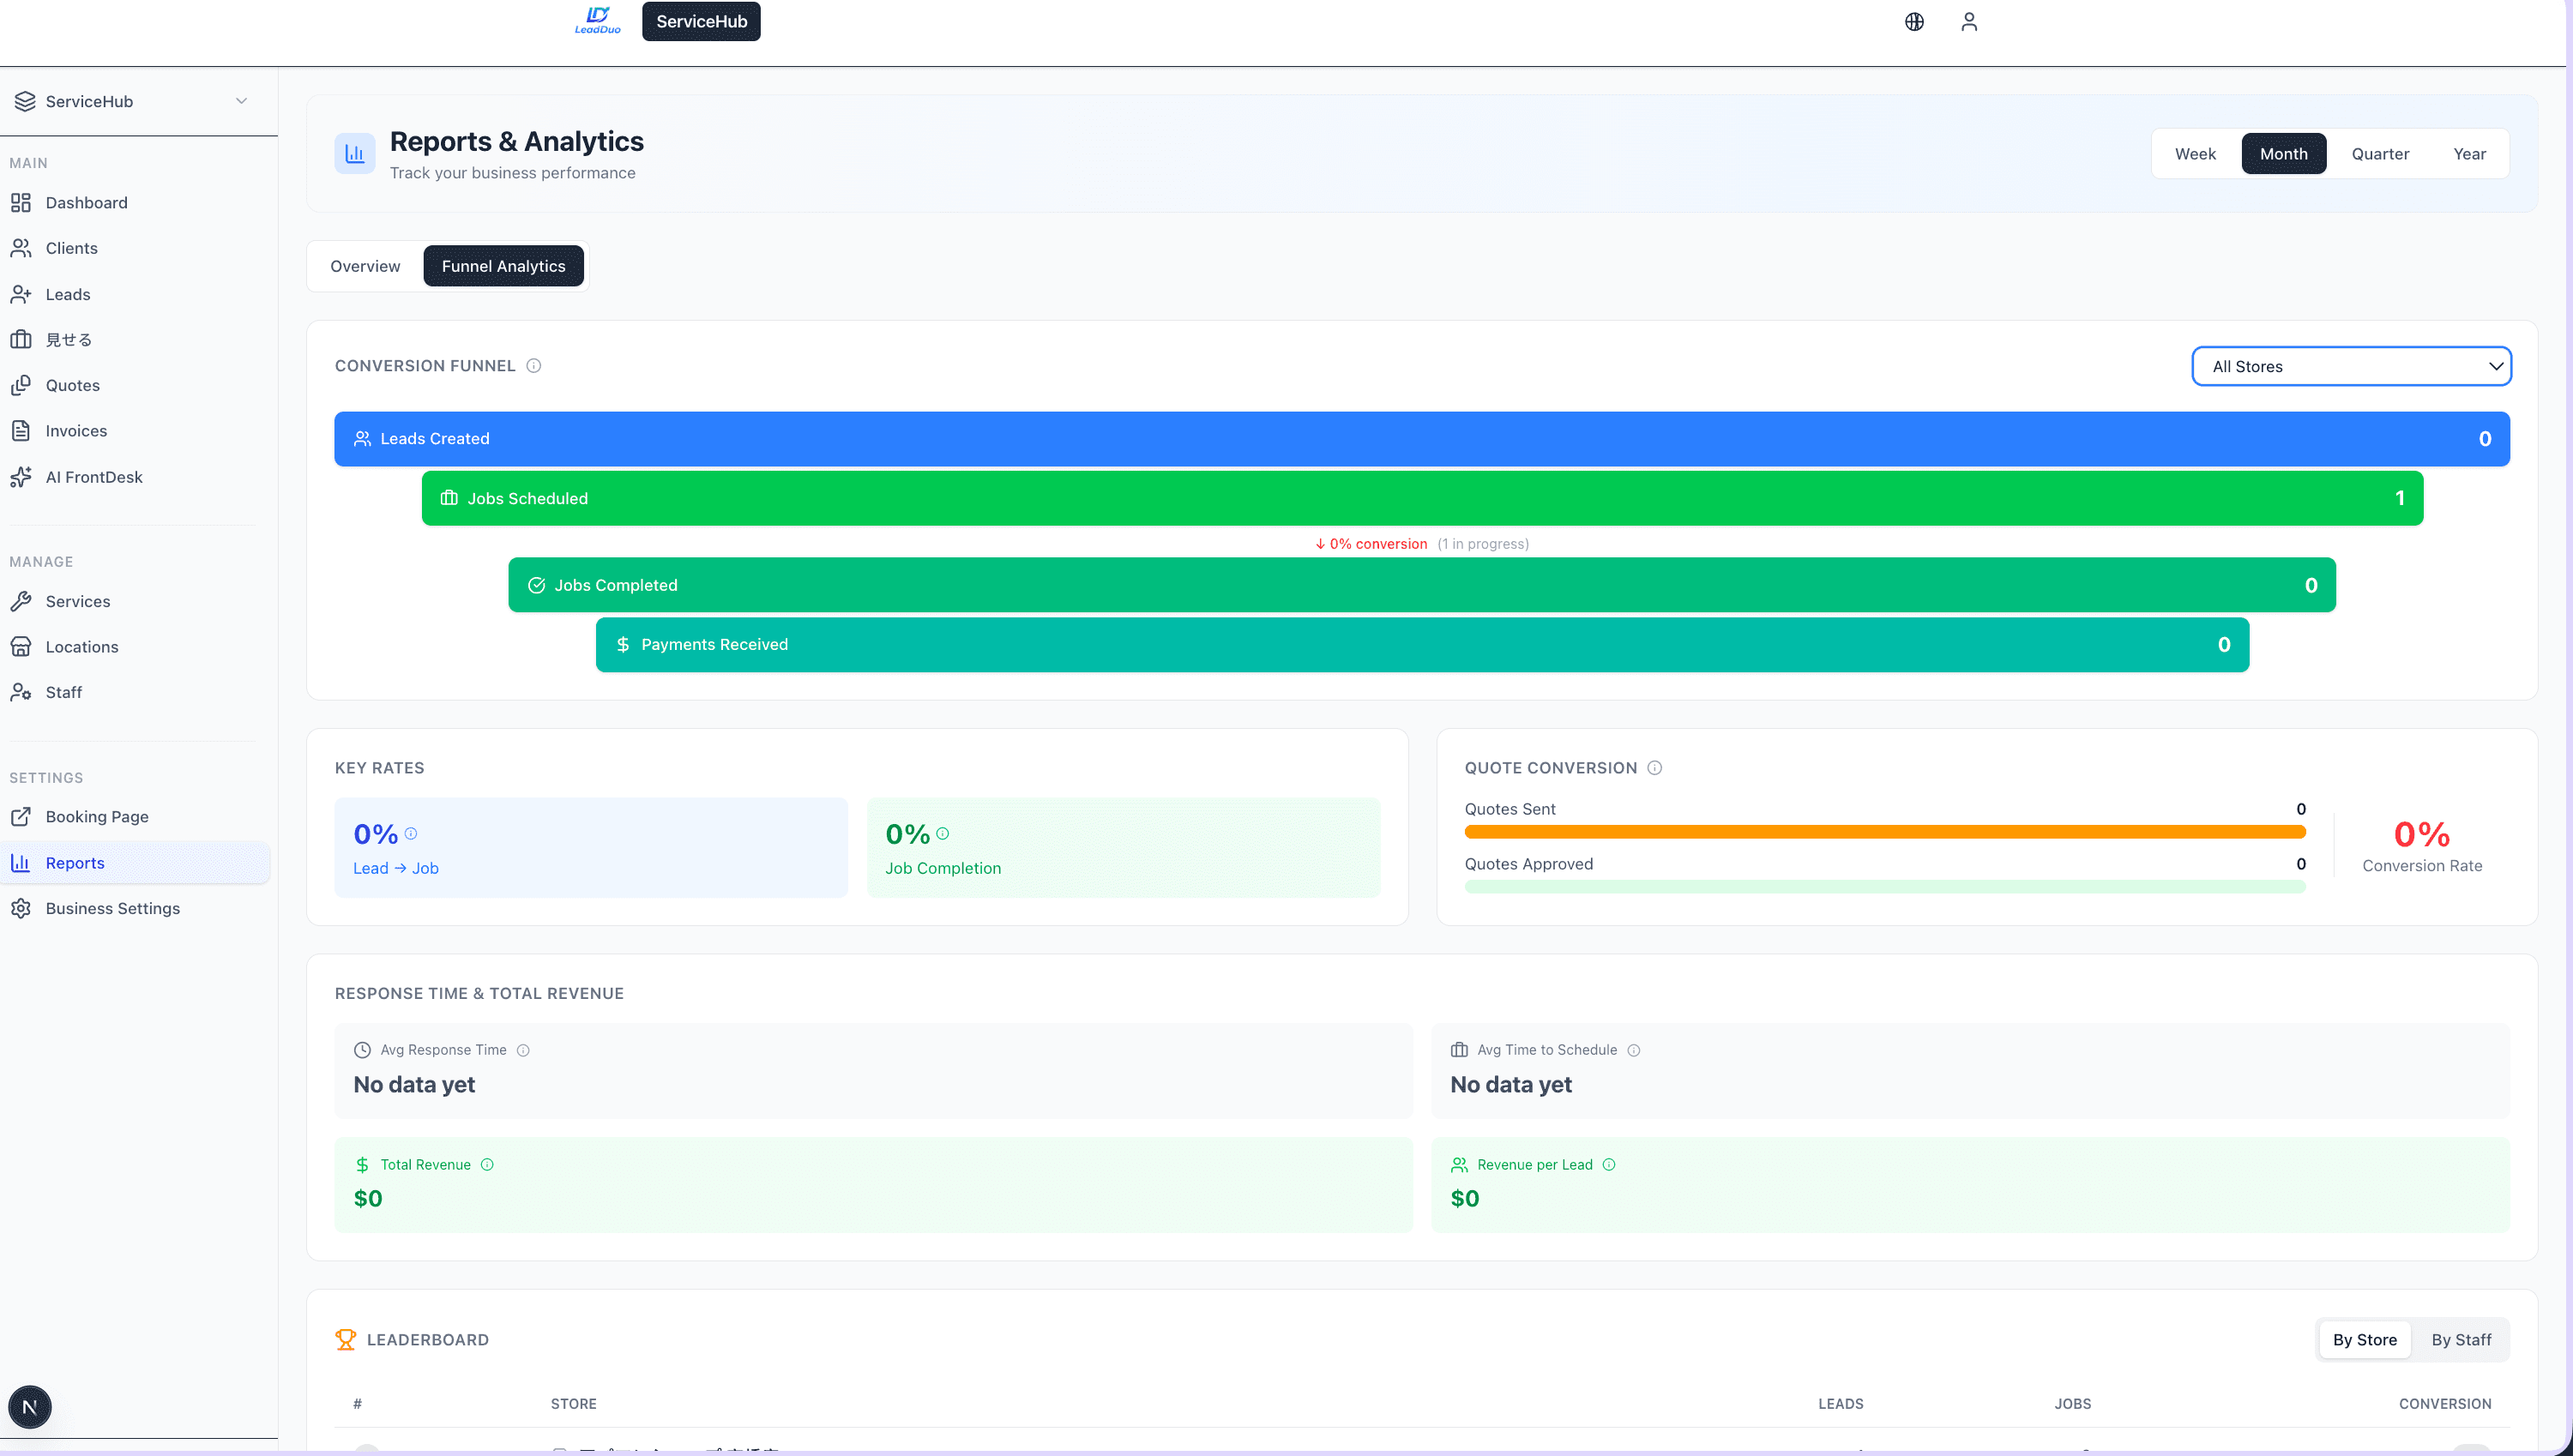Open Invoices from the sidebar
2573x1456 pixels.
click(76, 430)
